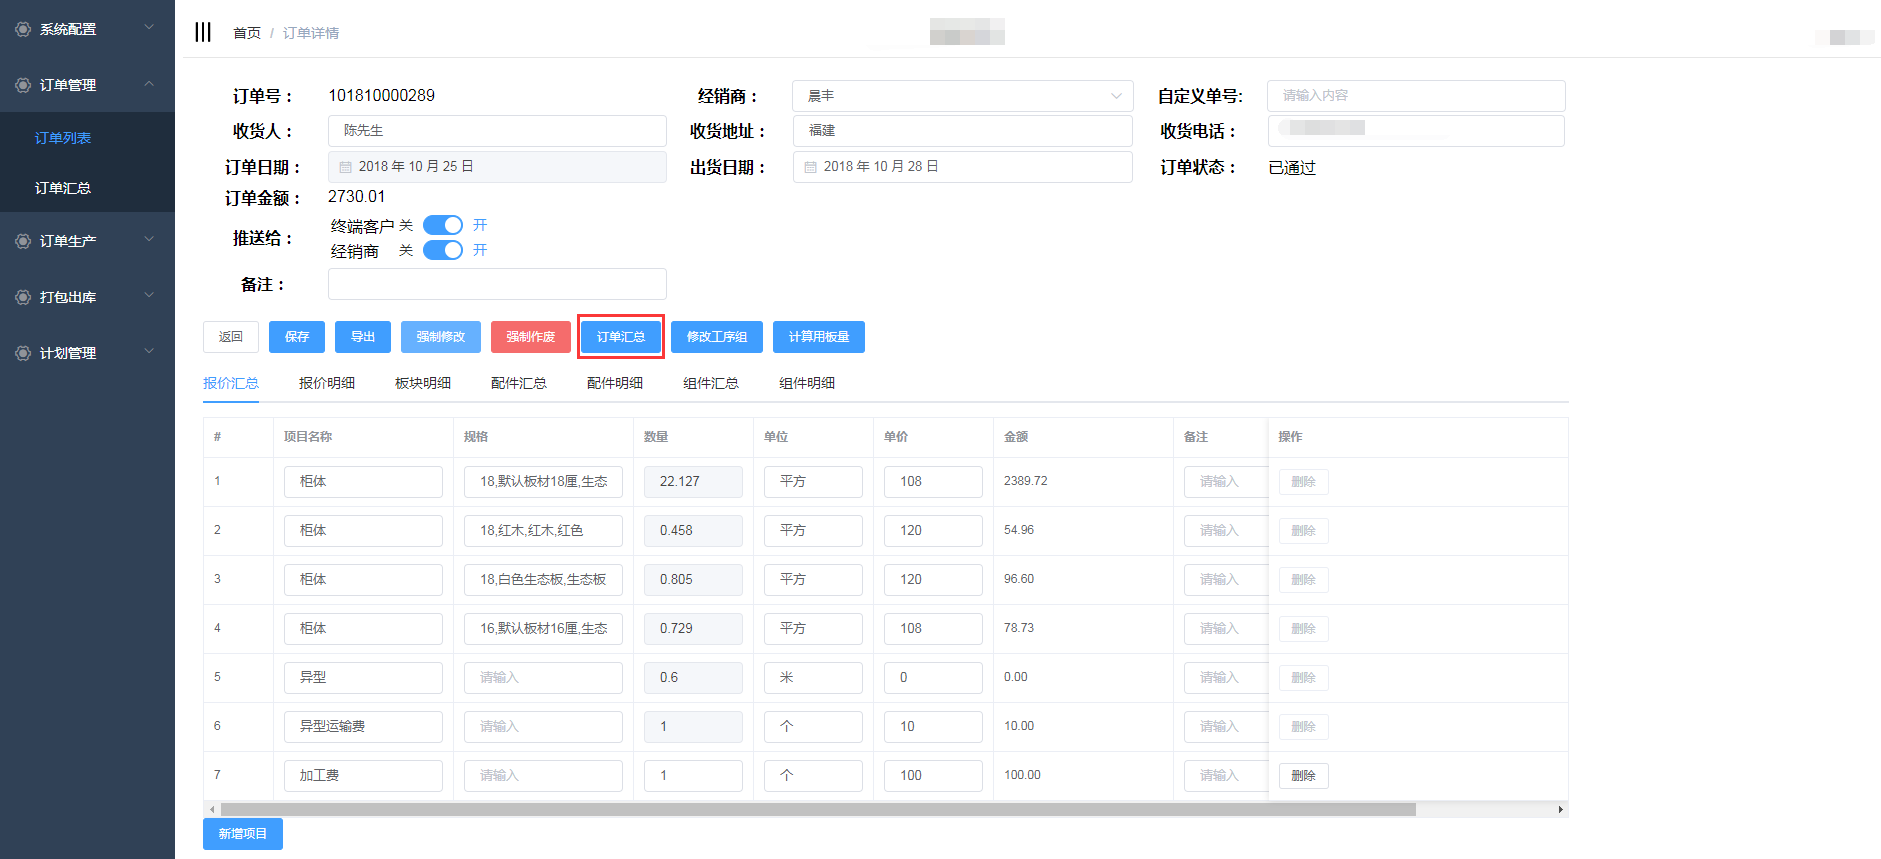Click the sidebar collapse hamburger icon
Image resolution: width=1881 pixels, height=859 pixels.
coord(203,32)
